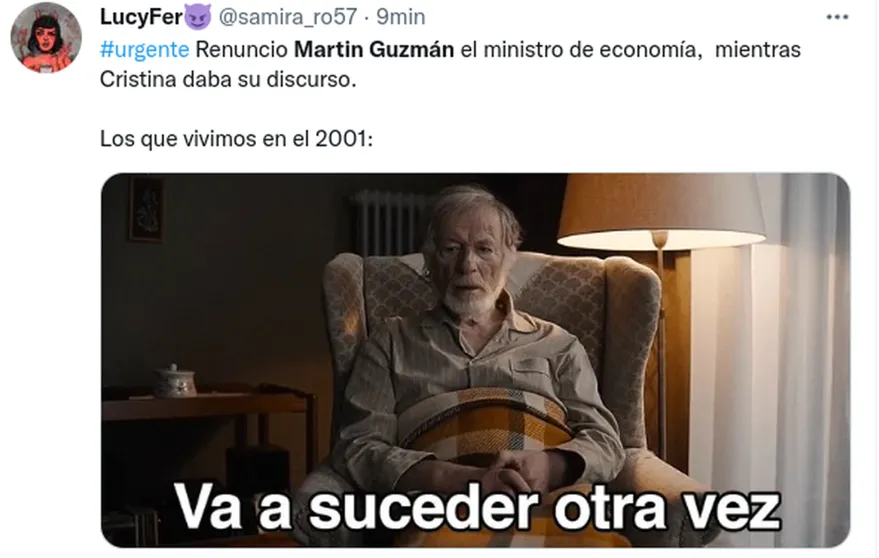Click the sugar bowl on the side table
Screen dimensions: 879x558
click(175, 381)
